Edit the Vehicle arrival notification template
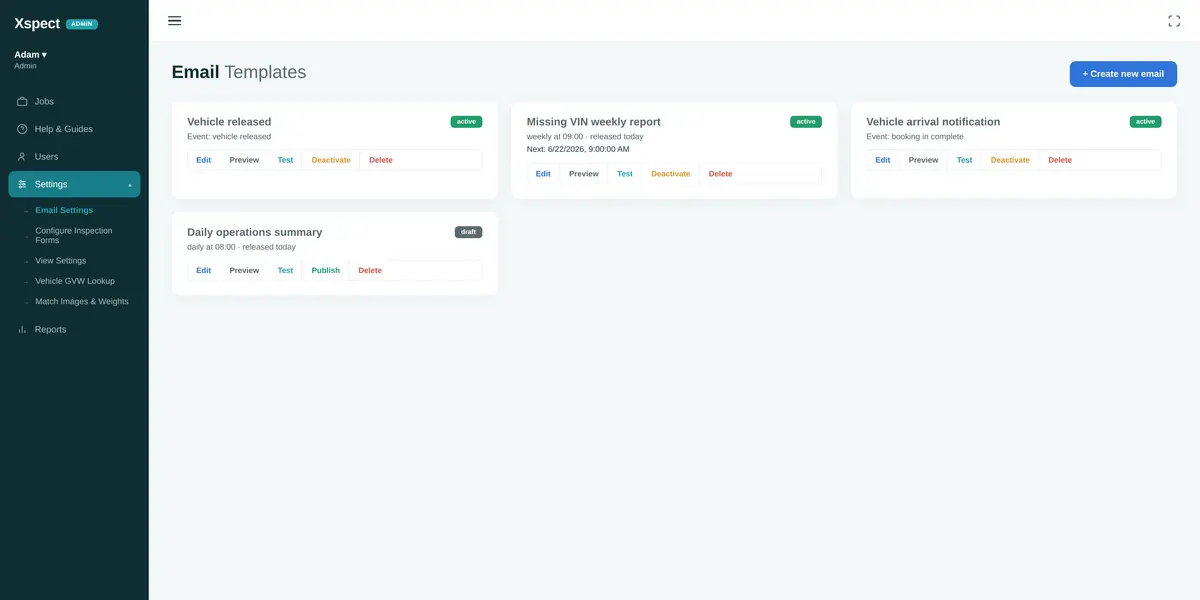This screenshot has height=600, width=1200. (883, 160)
